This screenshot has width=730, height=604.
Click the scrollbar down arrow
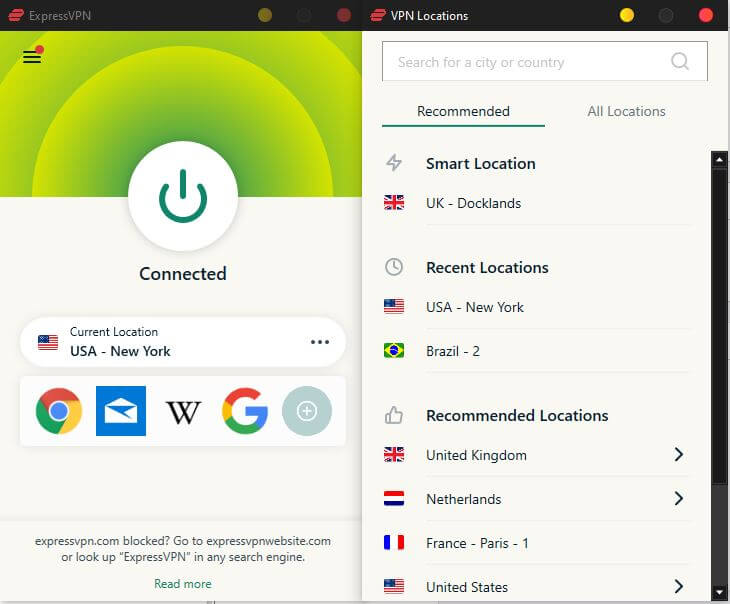pos(719,592)
